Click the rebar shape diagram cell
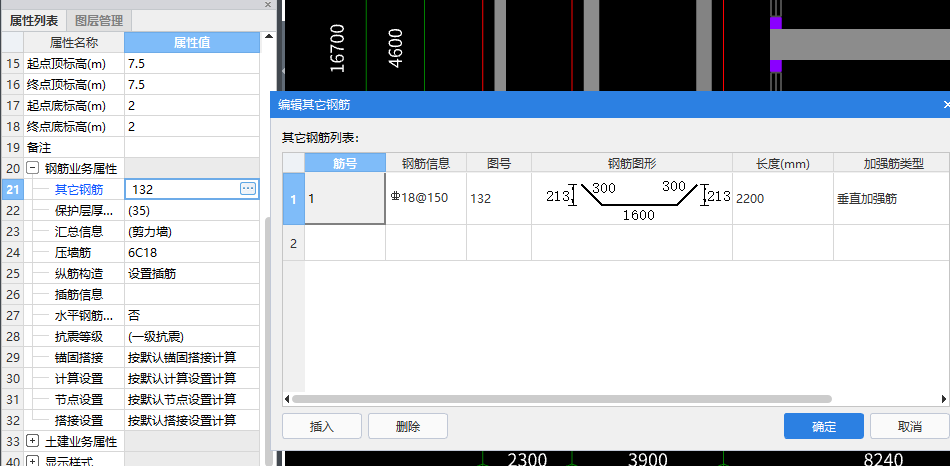Image resolution: width=950 pixels, height=466 pixels. [632, 198]
